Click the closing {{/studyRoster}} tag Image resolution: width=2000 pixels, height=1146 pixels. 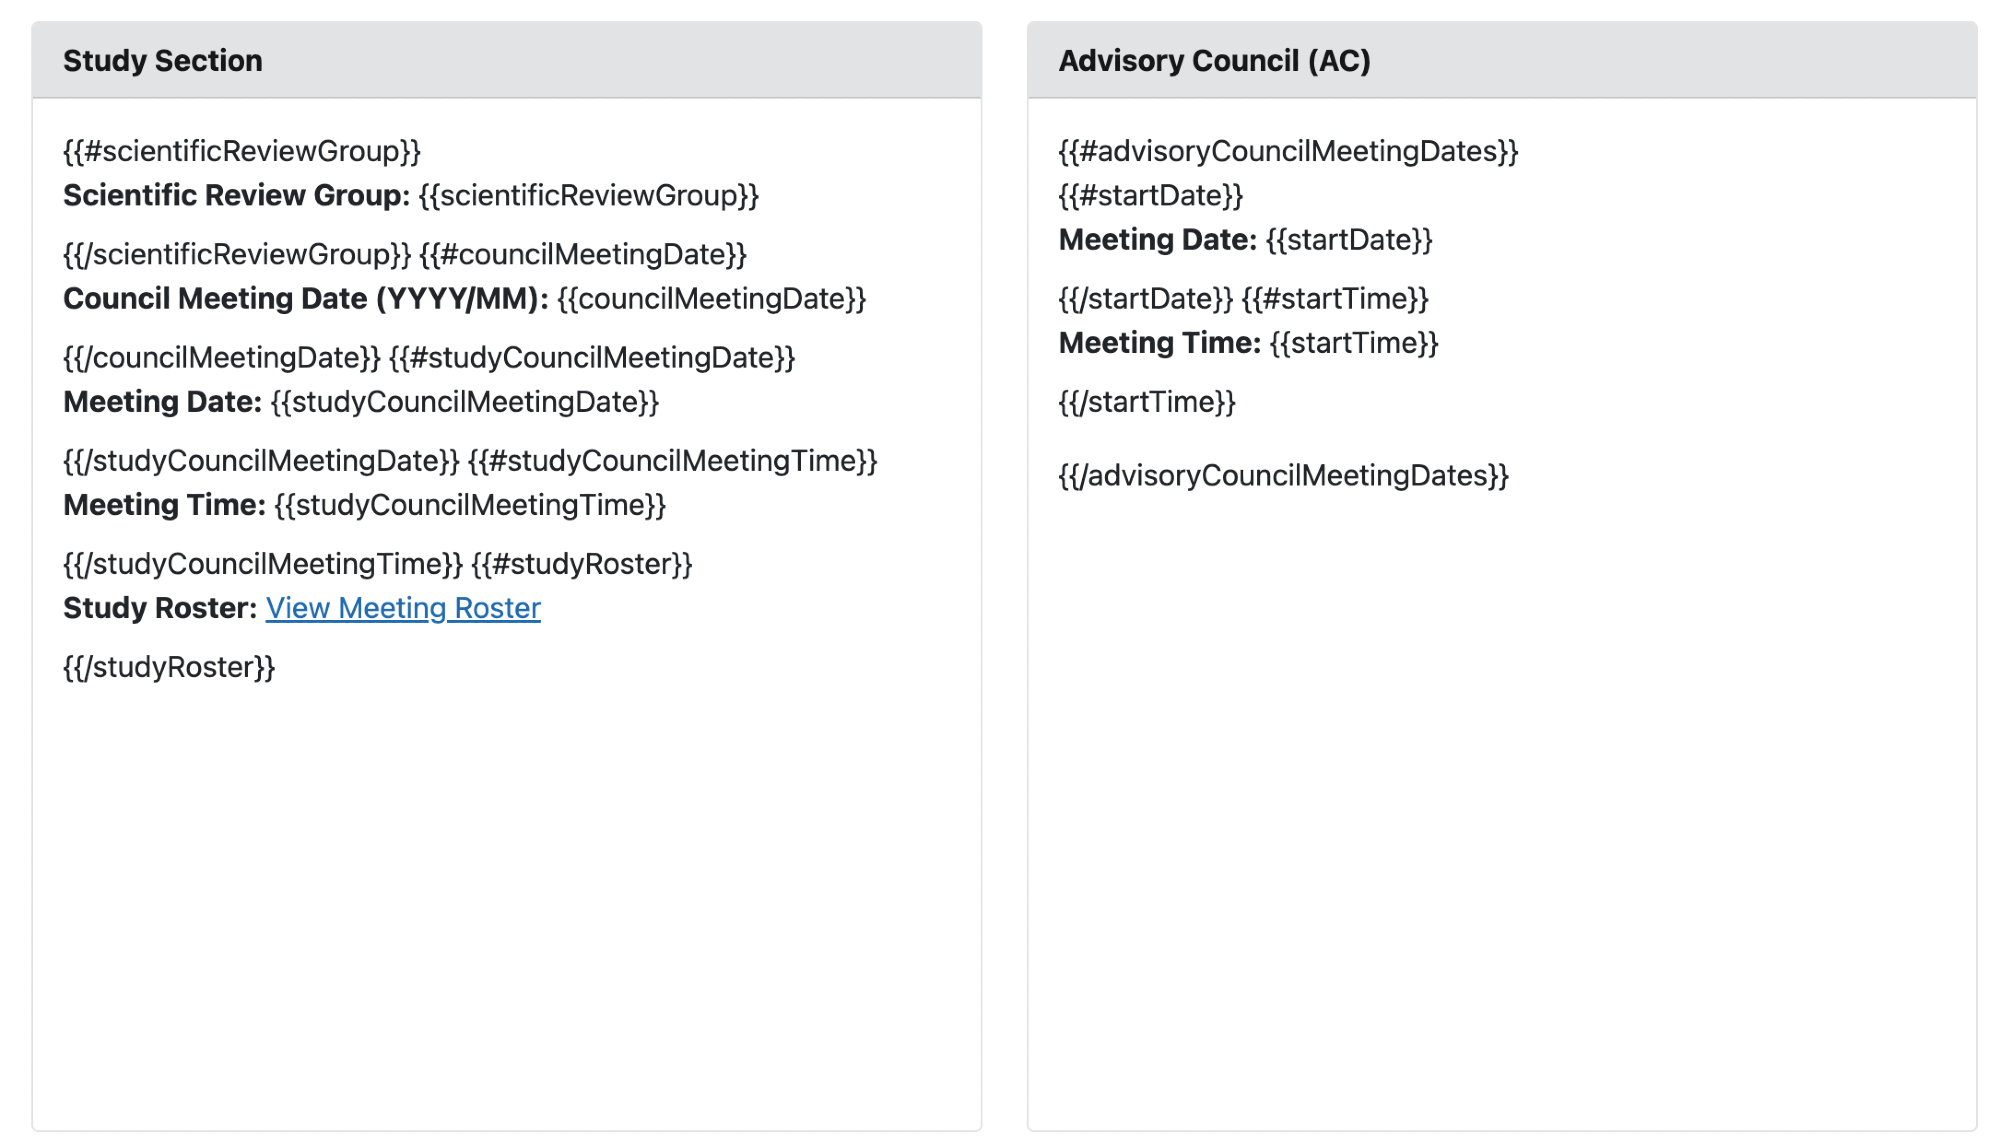click(169, 667)
